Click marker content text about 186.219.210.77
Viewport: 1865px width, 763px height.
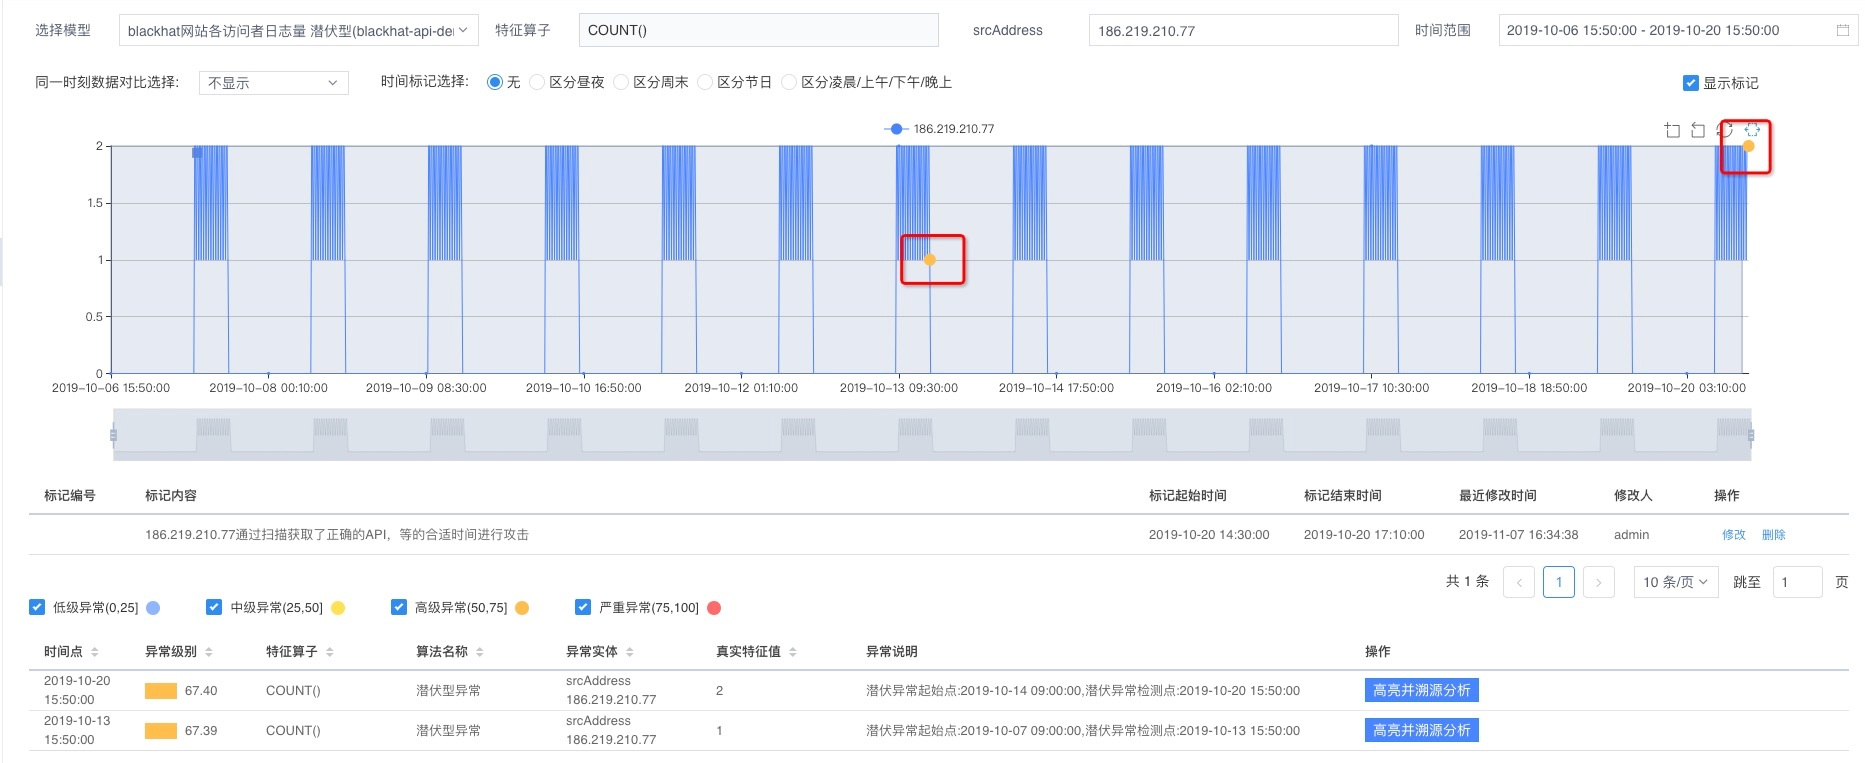(x=337, y=535)
